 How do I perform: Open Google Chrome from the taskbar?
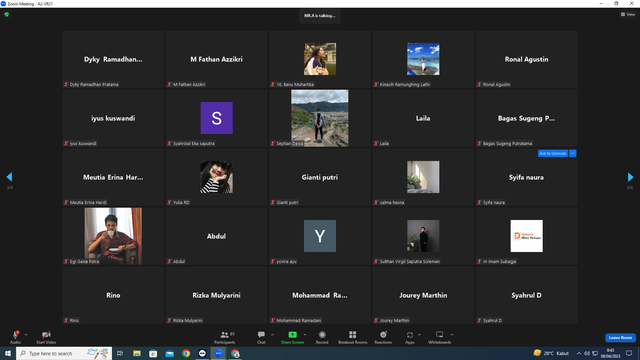click(x=186, y=353)
